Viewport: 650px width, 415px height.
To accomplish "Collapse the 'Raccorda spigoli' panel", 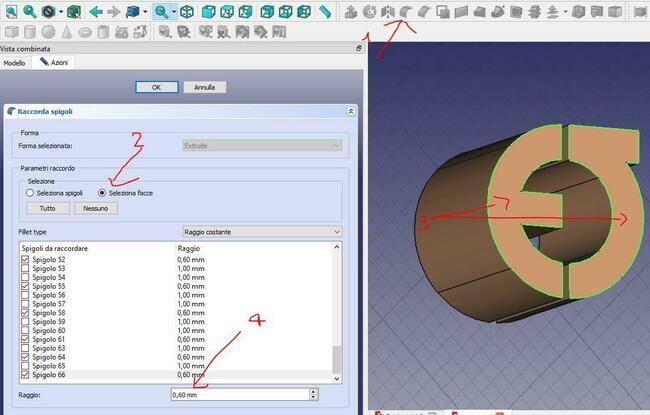I will click(350, 111).
